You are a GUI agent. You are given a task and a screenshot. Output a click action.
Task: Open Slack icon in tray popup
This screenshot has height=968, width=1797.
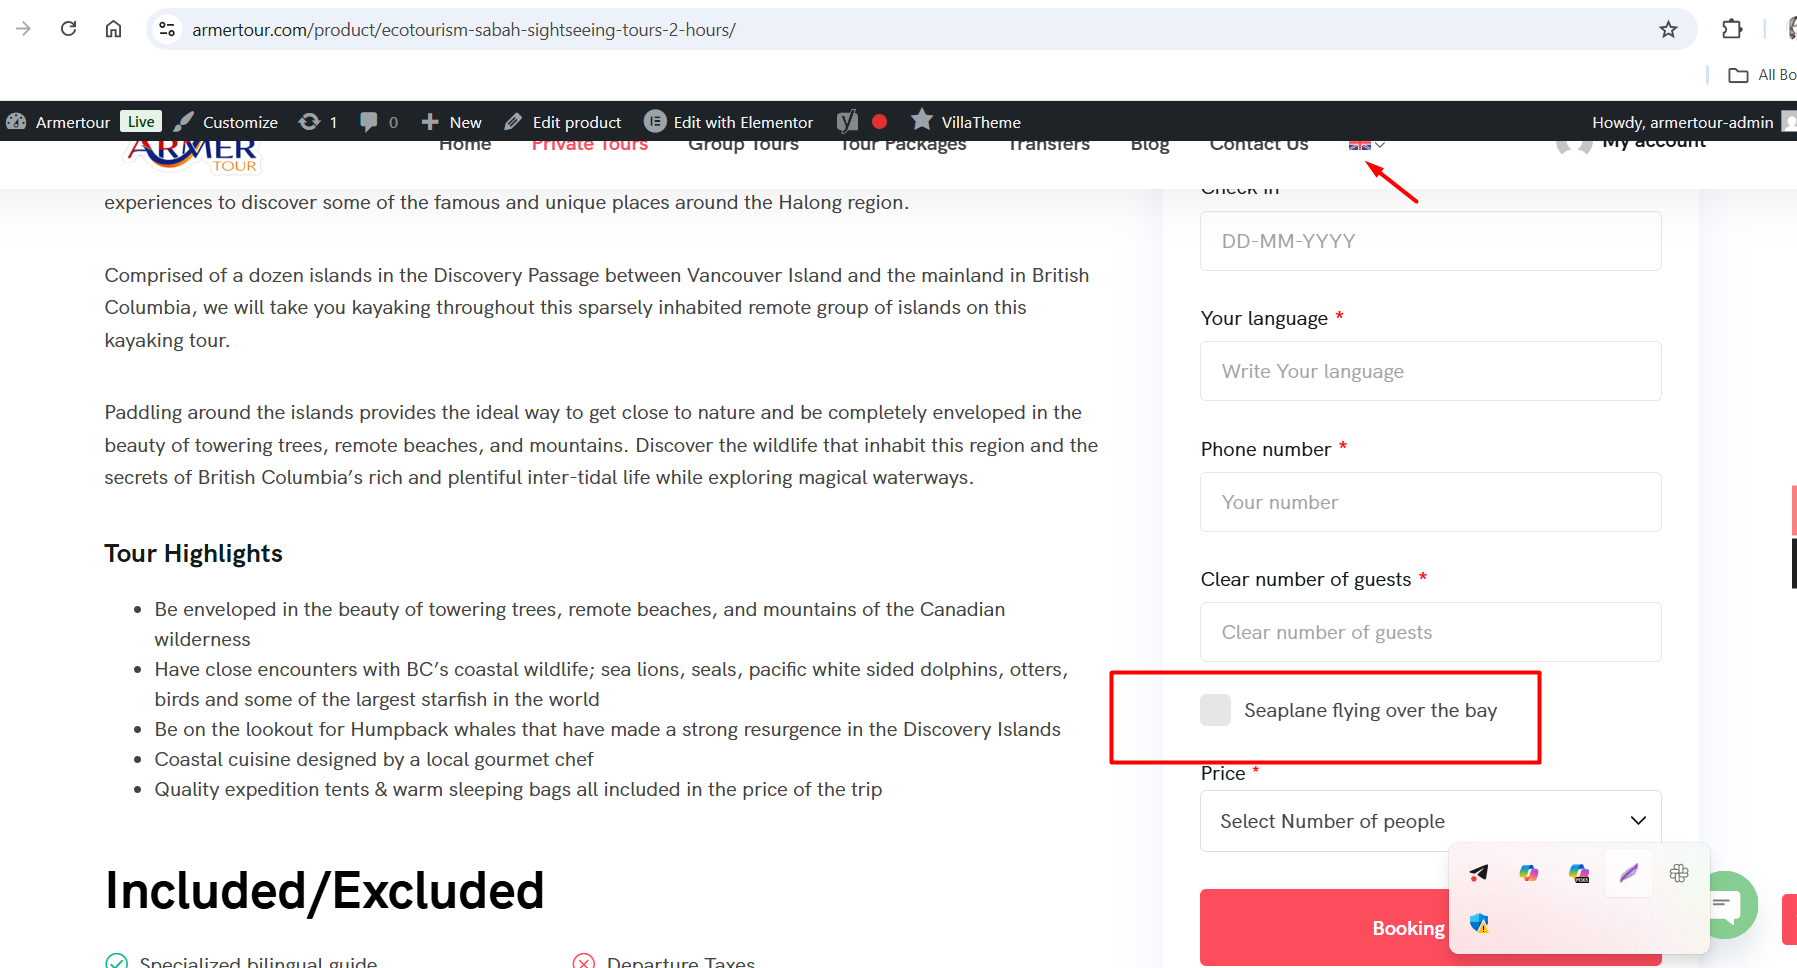(1679, 873)
